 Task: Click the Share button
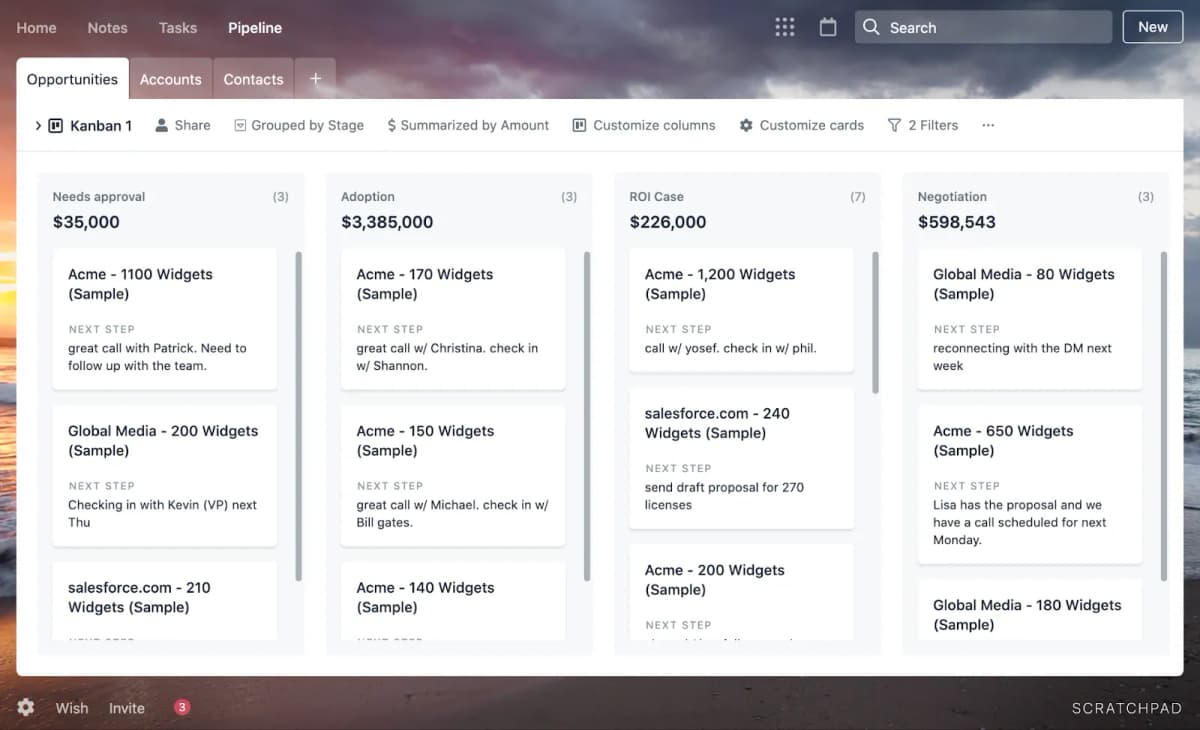pyautogui.click(x=183, y=125)
